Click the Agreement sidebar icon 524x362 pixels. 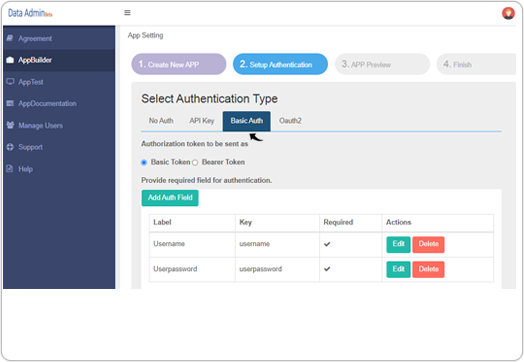[x=10, y=38]
